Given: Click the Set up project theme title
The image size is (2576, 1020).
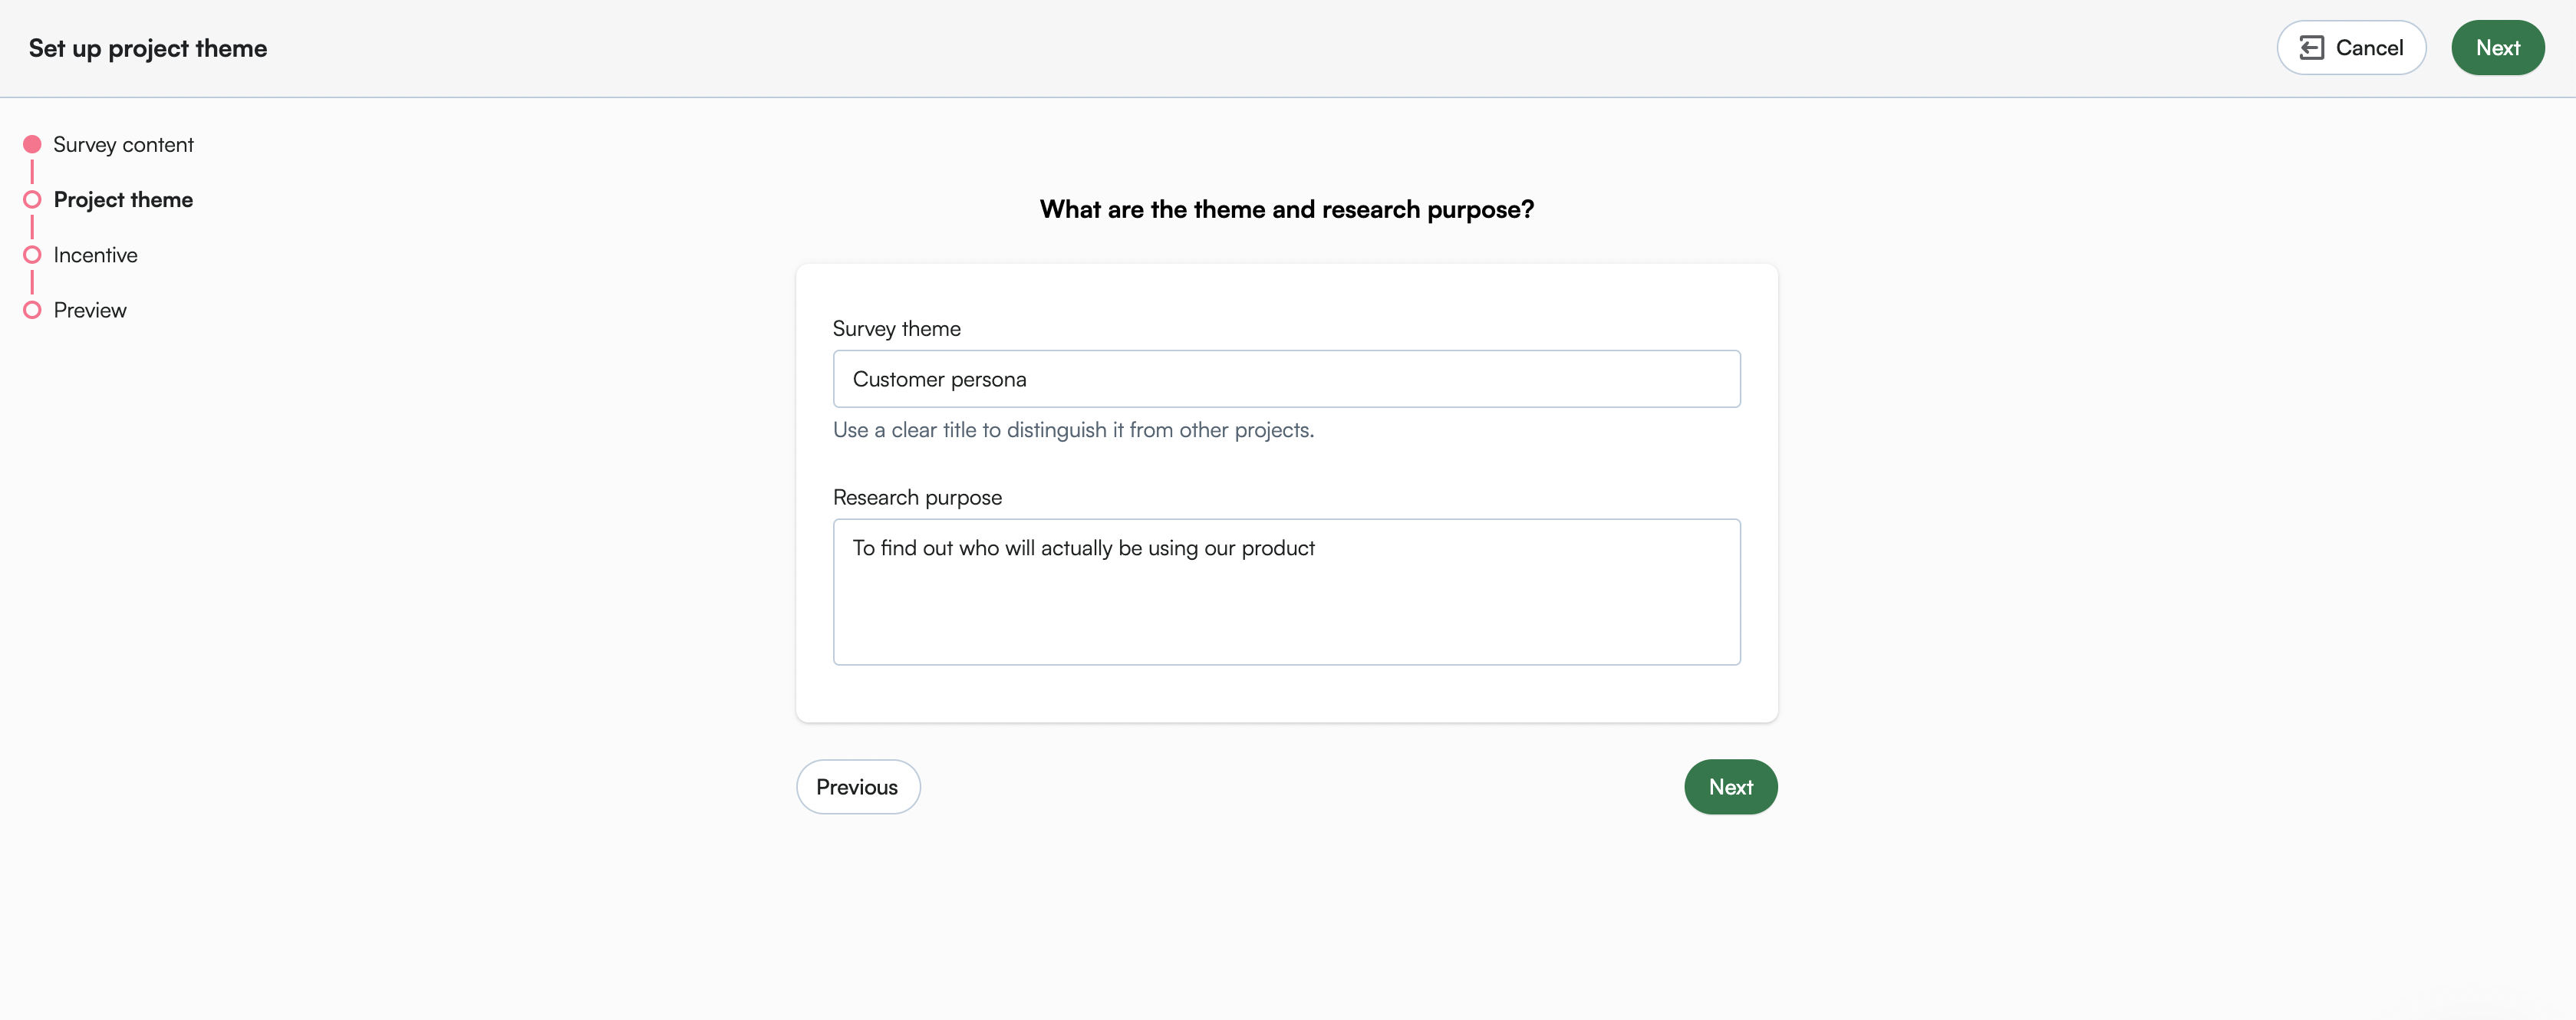Looking at the screenshot, I should (x=148, y=48).
